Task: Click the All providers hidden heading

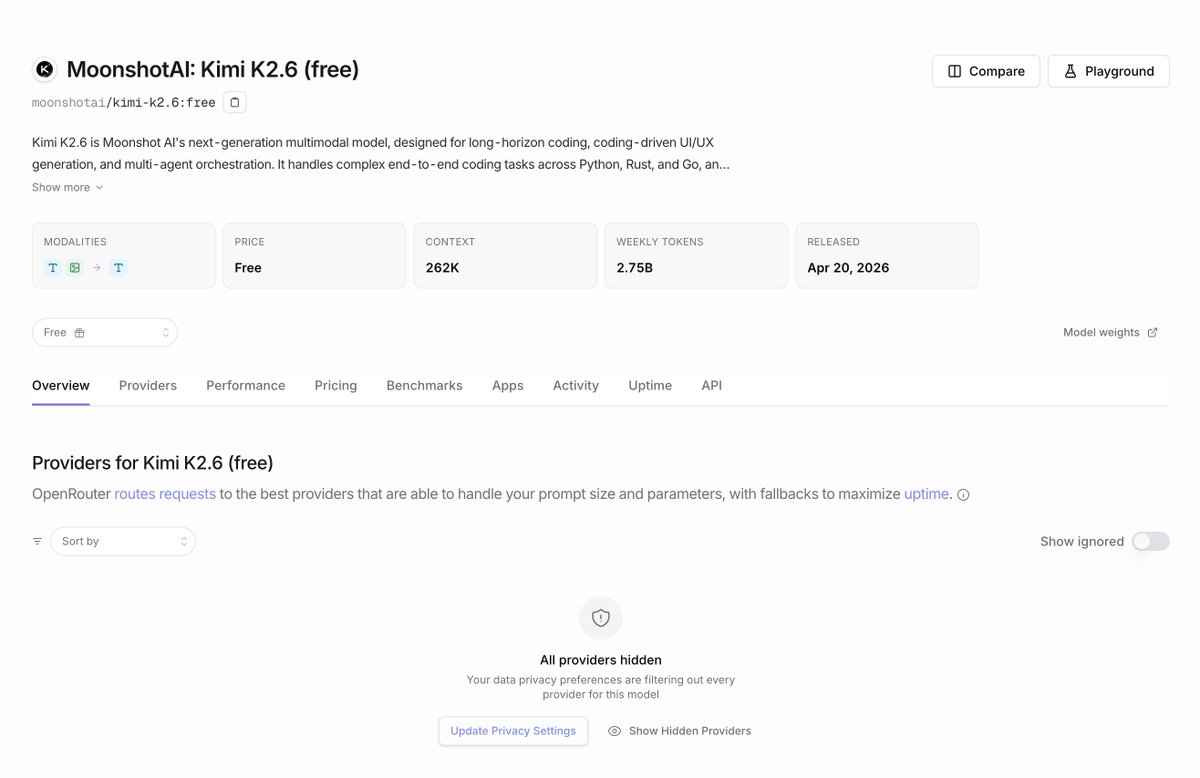Action: pyautogui.click(x=601, y=660)
